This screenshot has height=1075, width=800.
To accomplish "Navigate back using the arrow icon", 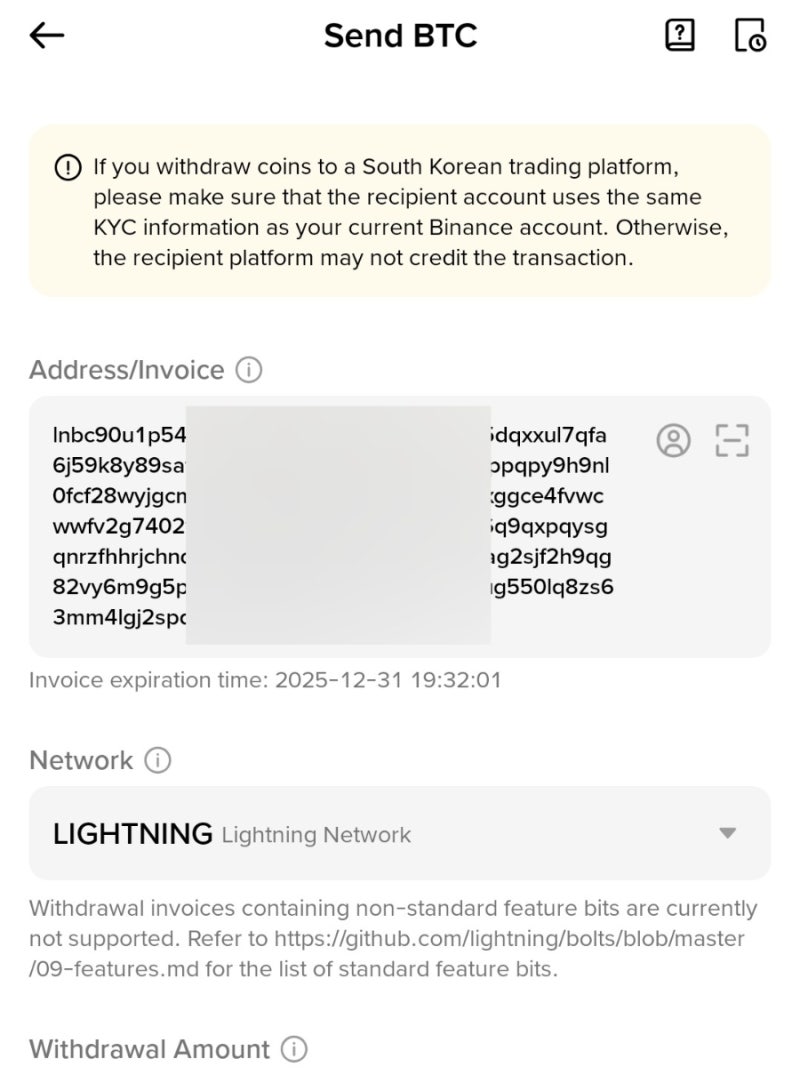I will pos(45,35).
